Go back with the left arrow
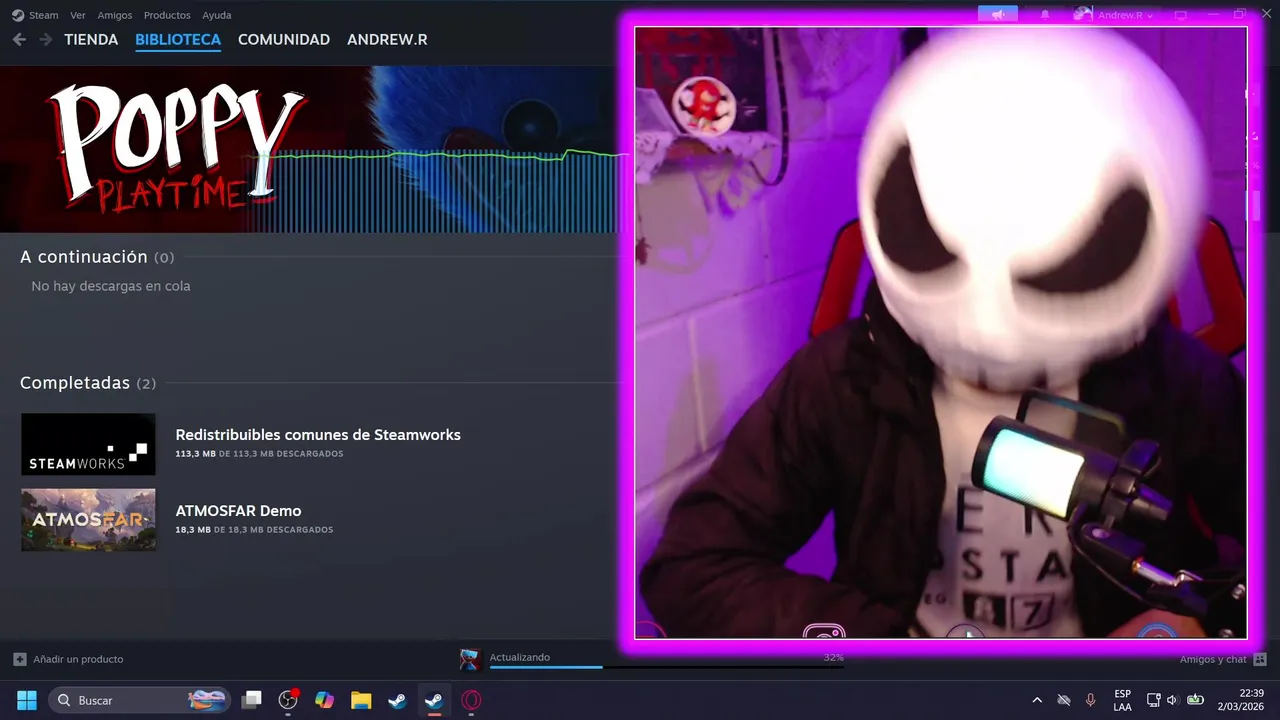1280x720 pixels. [x=19, y=39]
